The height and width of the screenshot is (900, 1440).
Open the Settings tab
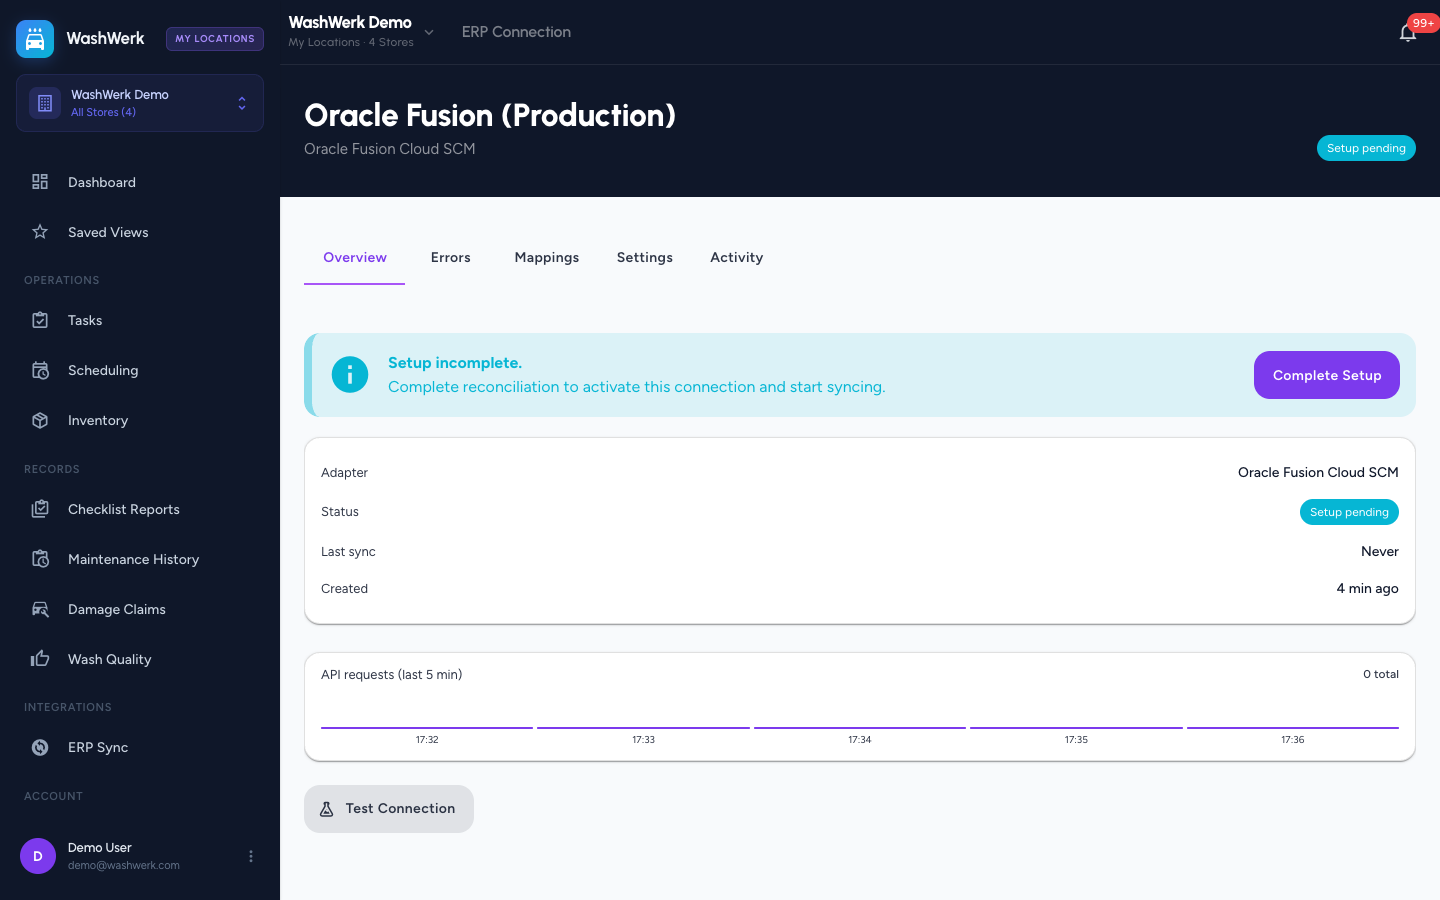coord(645,258)
